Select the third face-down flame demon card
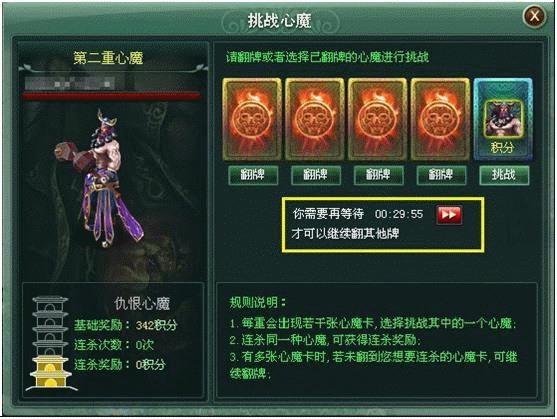557x419 pixels. pos(378,119)
